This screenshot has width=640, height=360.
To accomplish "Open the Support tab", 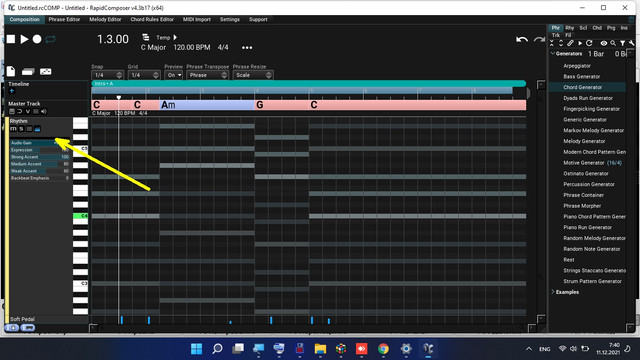I will [x=258, y=20].
